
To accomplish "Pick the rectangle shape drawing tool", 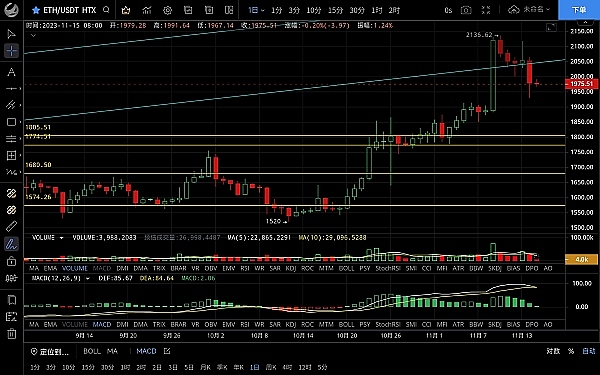I will click(x=11, y=122).
